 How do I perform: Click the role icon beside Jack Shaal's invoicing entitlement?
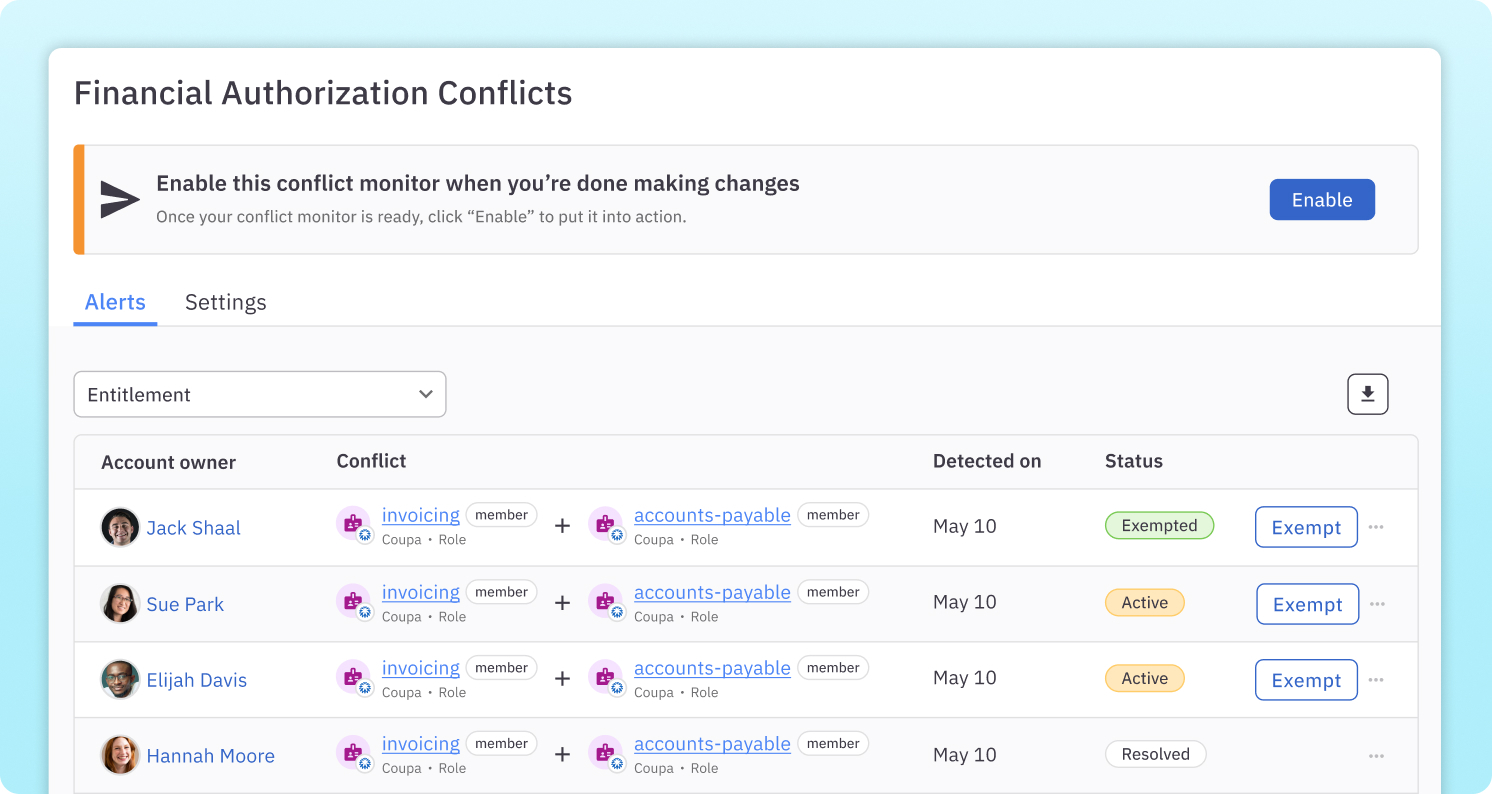pos(355,524)
